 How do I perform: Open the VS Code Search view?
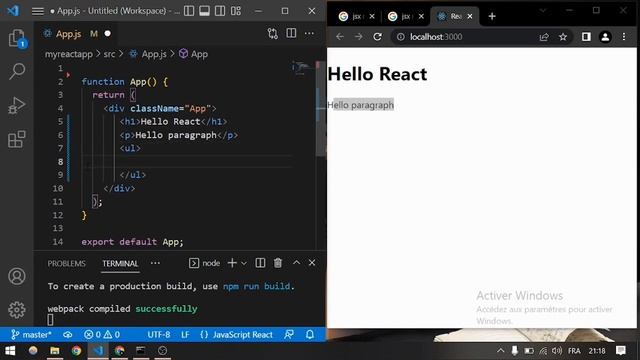pyautogui.click(x=17, y=71)
